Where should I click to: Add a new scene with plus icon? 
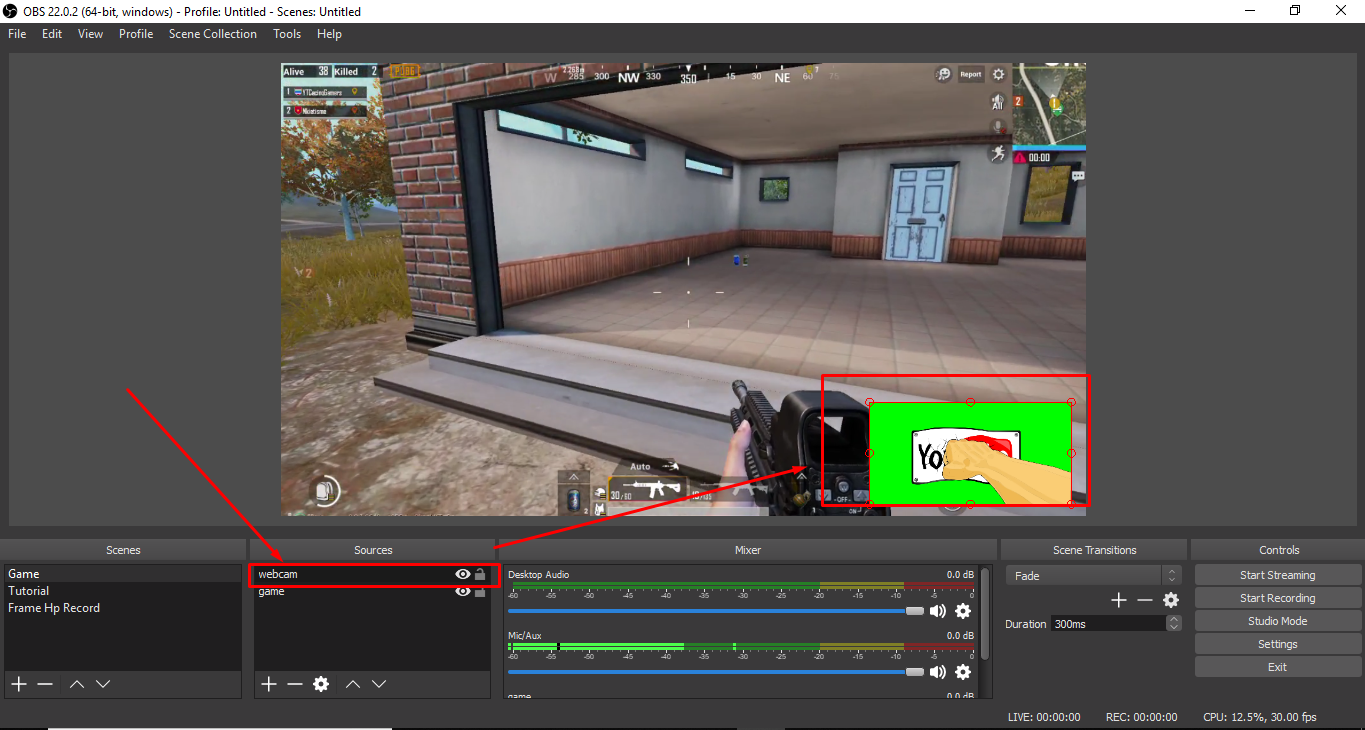point(19,684)
